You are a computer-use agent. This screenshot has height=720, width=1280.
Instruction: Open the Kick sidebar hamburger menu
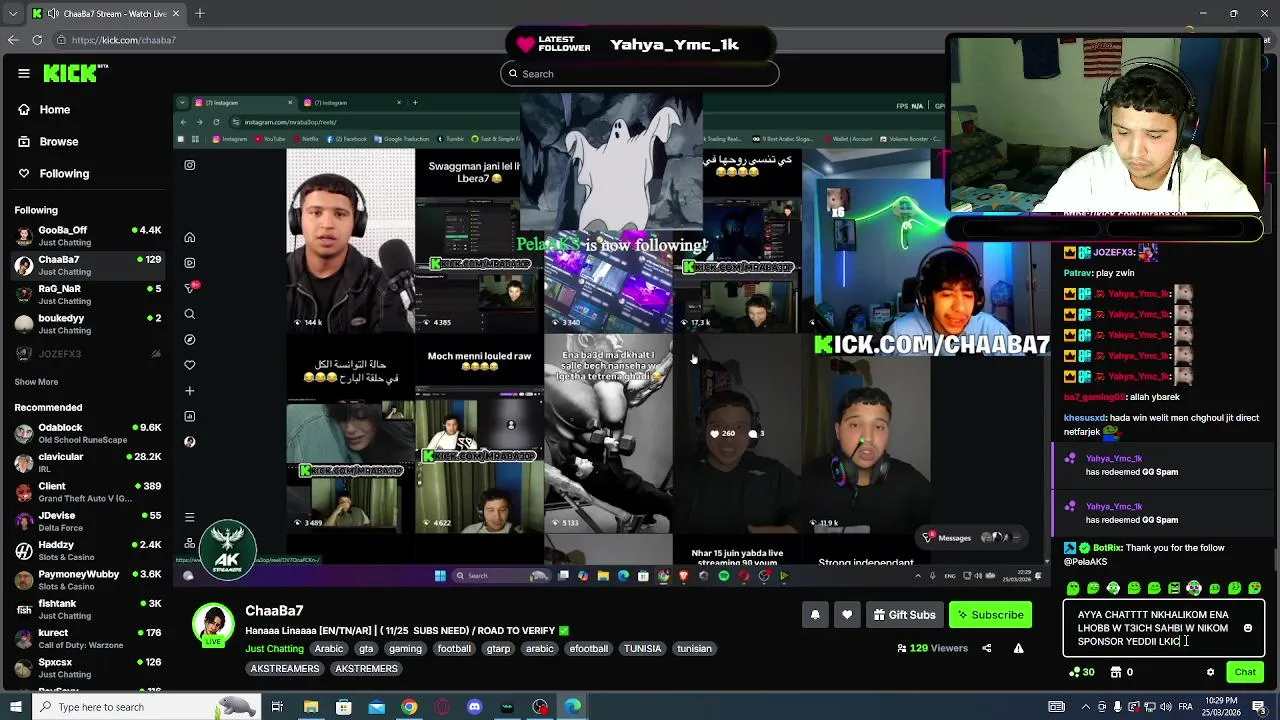click(x=24, y=73)
